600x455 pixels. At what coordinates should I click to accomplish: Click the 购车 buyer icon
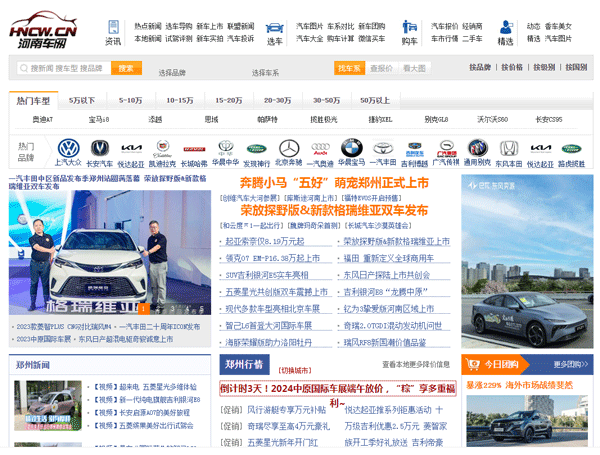pos(409,27)
